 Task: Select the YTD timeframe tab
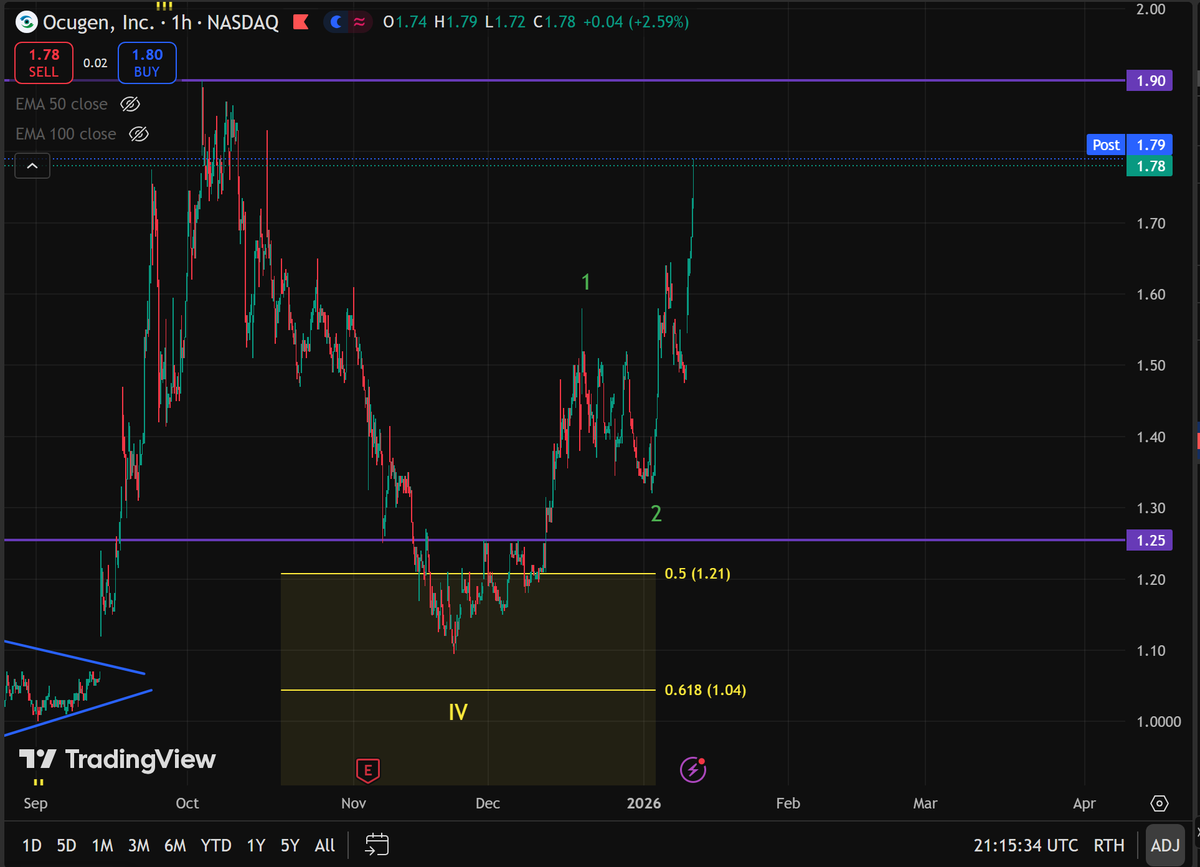tap(216, 845)
